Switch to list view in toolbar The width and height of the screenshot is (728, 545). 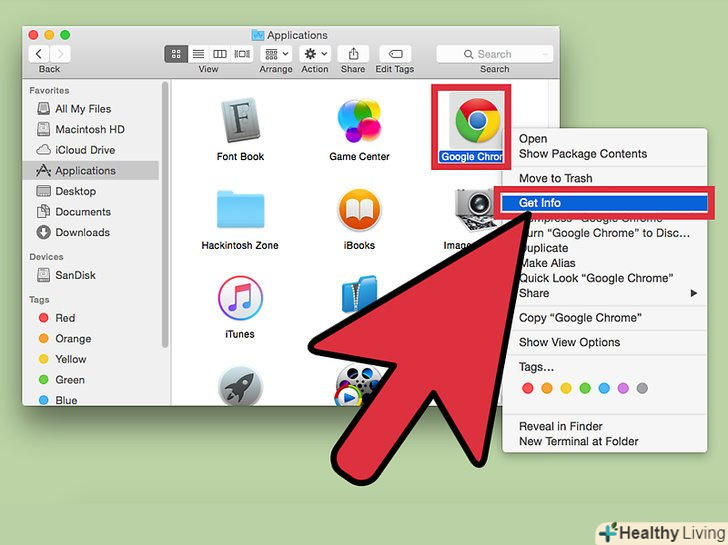198,54
